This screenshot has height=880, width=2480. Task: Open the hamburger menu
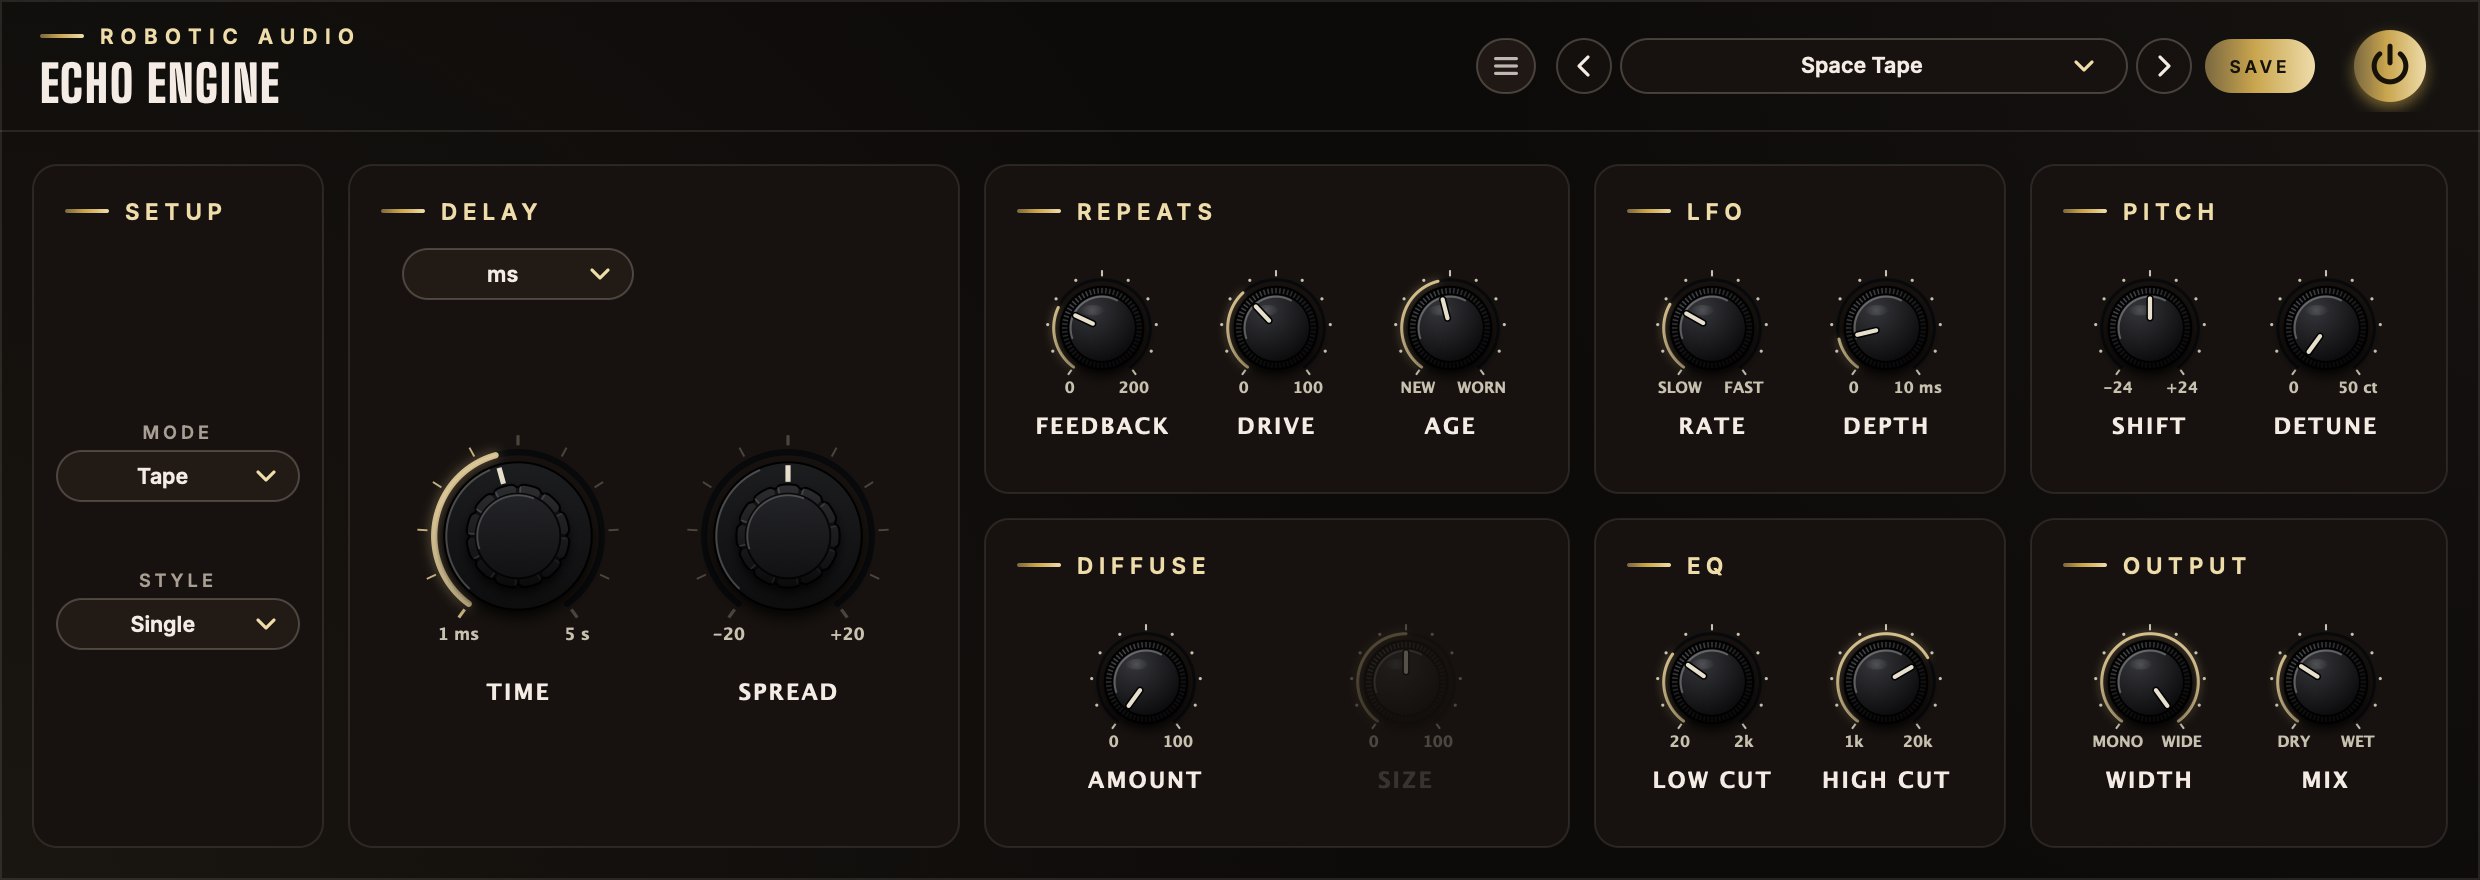pyautogui.click(x=1505, y=66)
